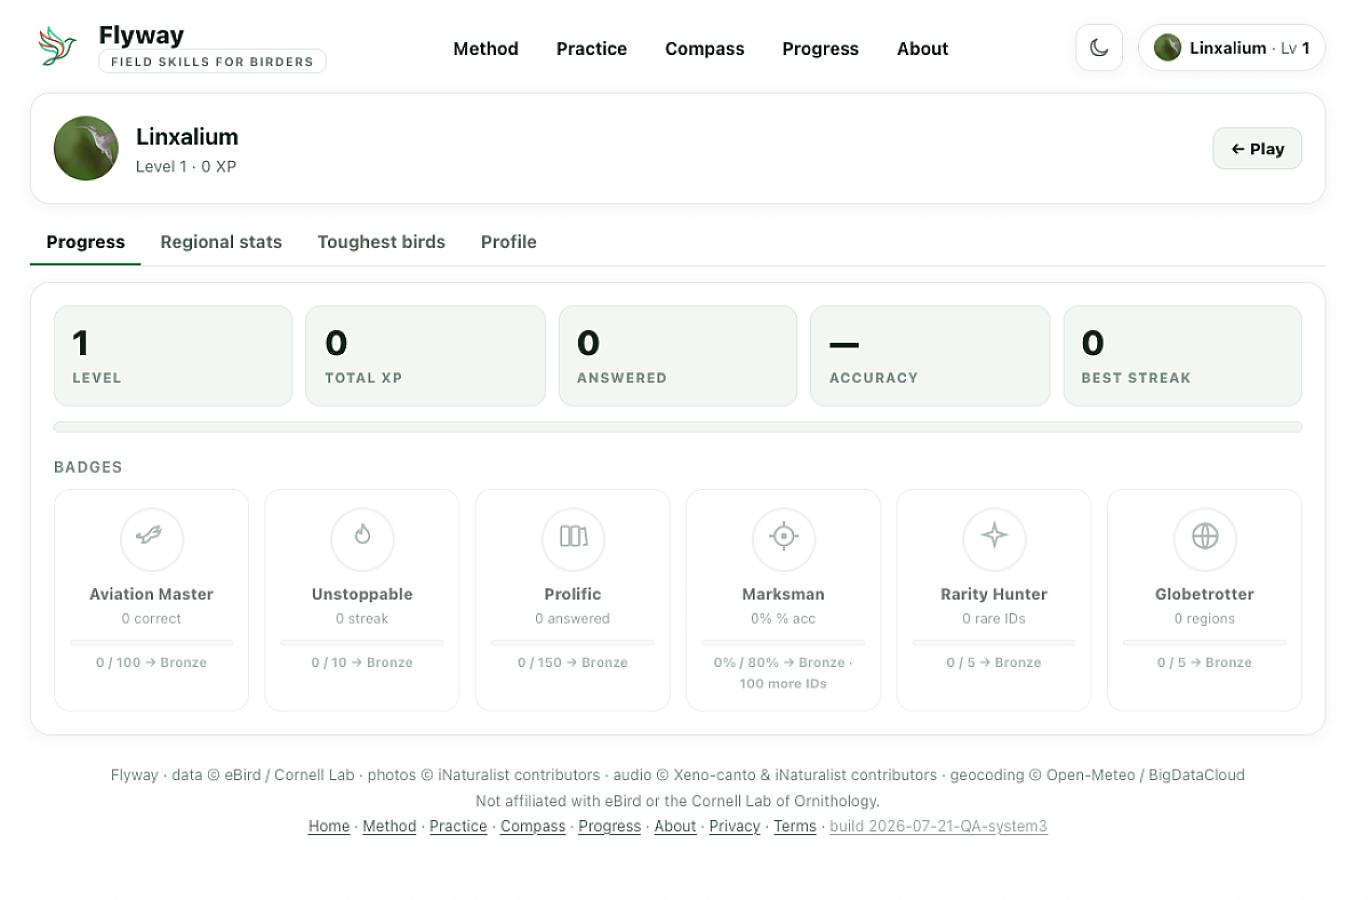Click the Globetrotter globe badge icon
This screenshot has height=900, width=1371.
[1205, 538]
